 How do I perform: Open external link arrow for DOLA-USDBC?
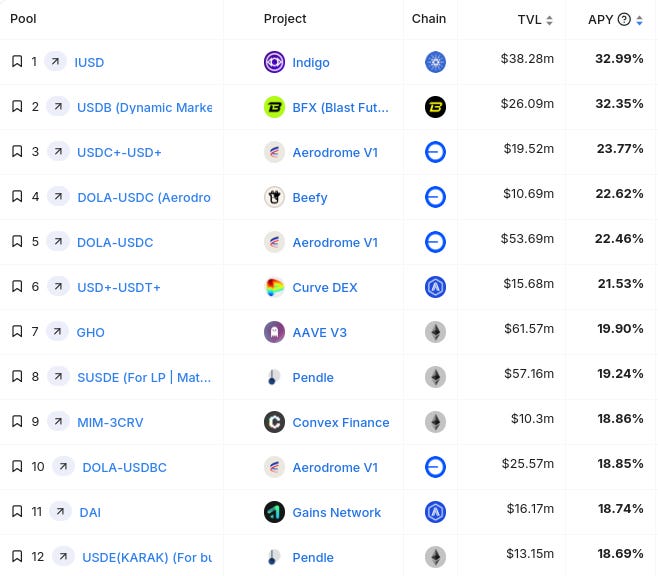click(63, 467)
